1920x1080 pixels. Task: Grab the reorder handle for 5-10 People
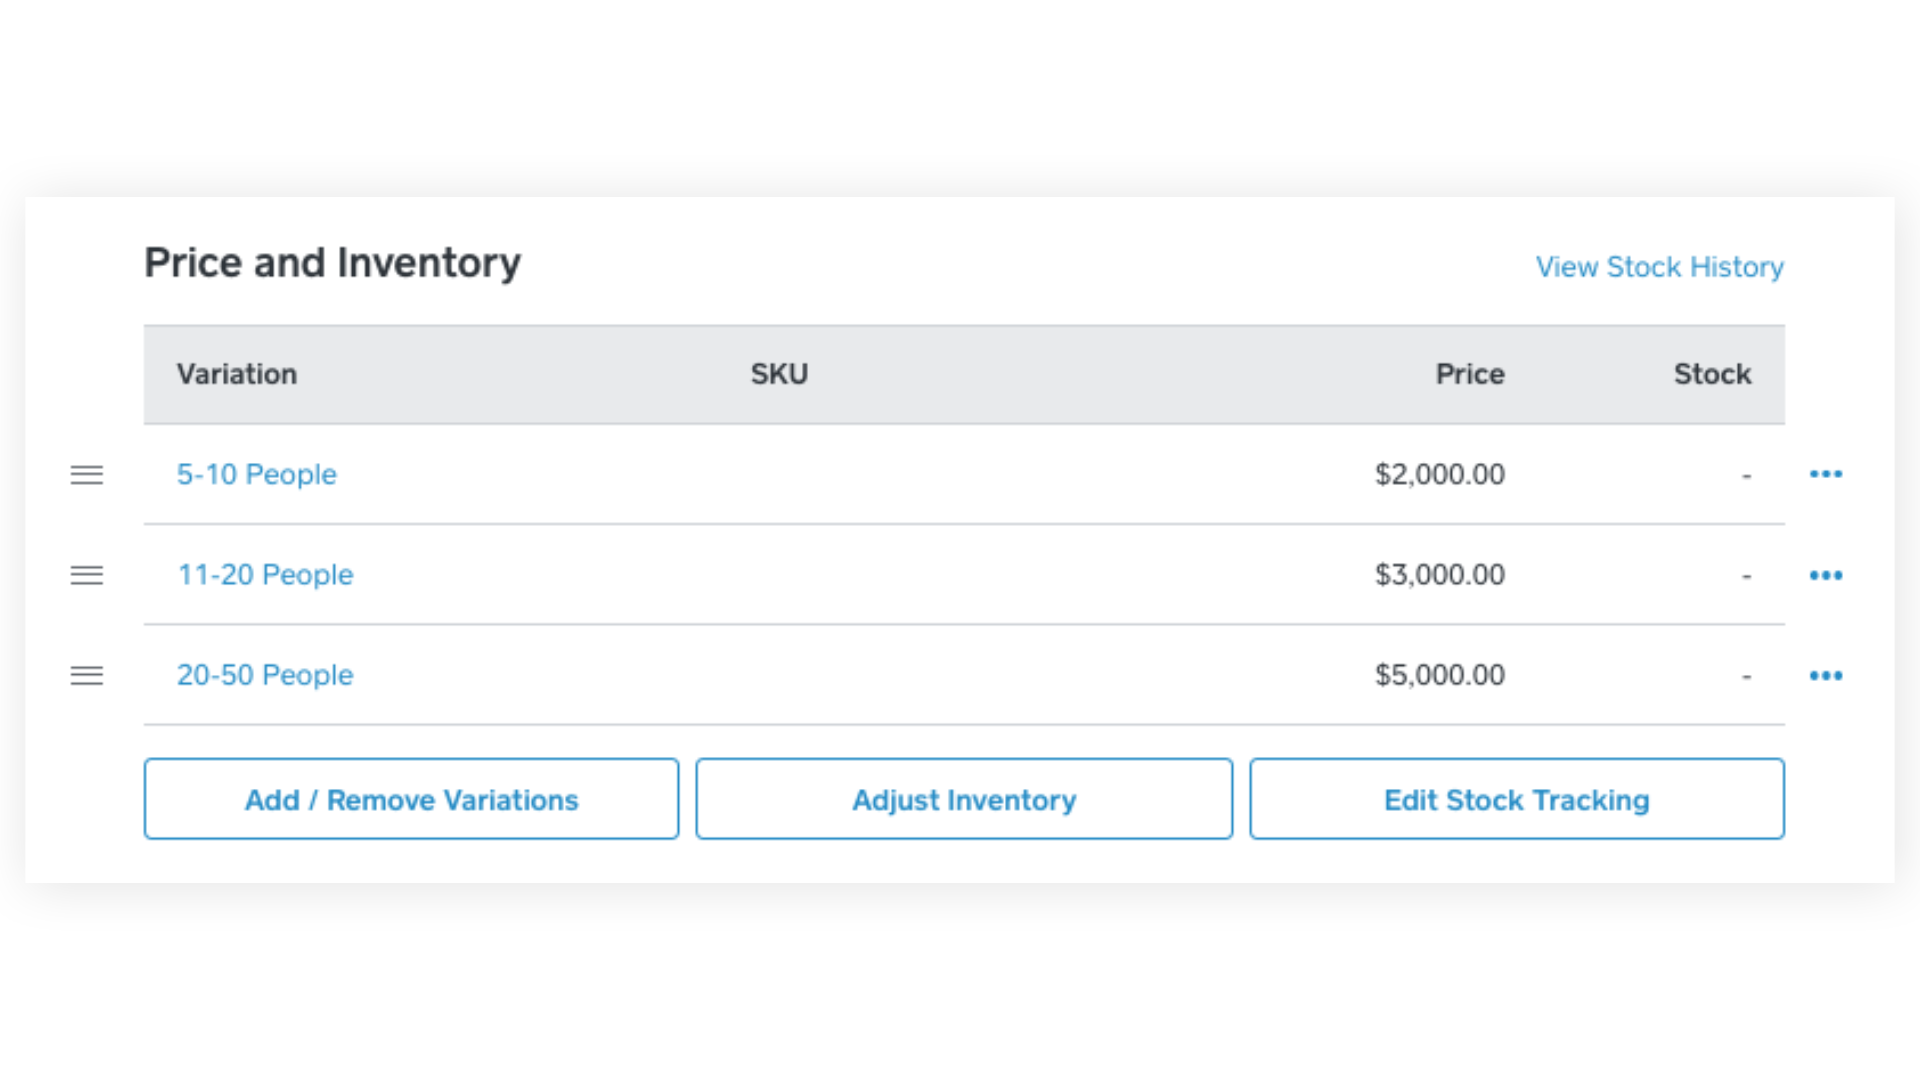(87, 475)
